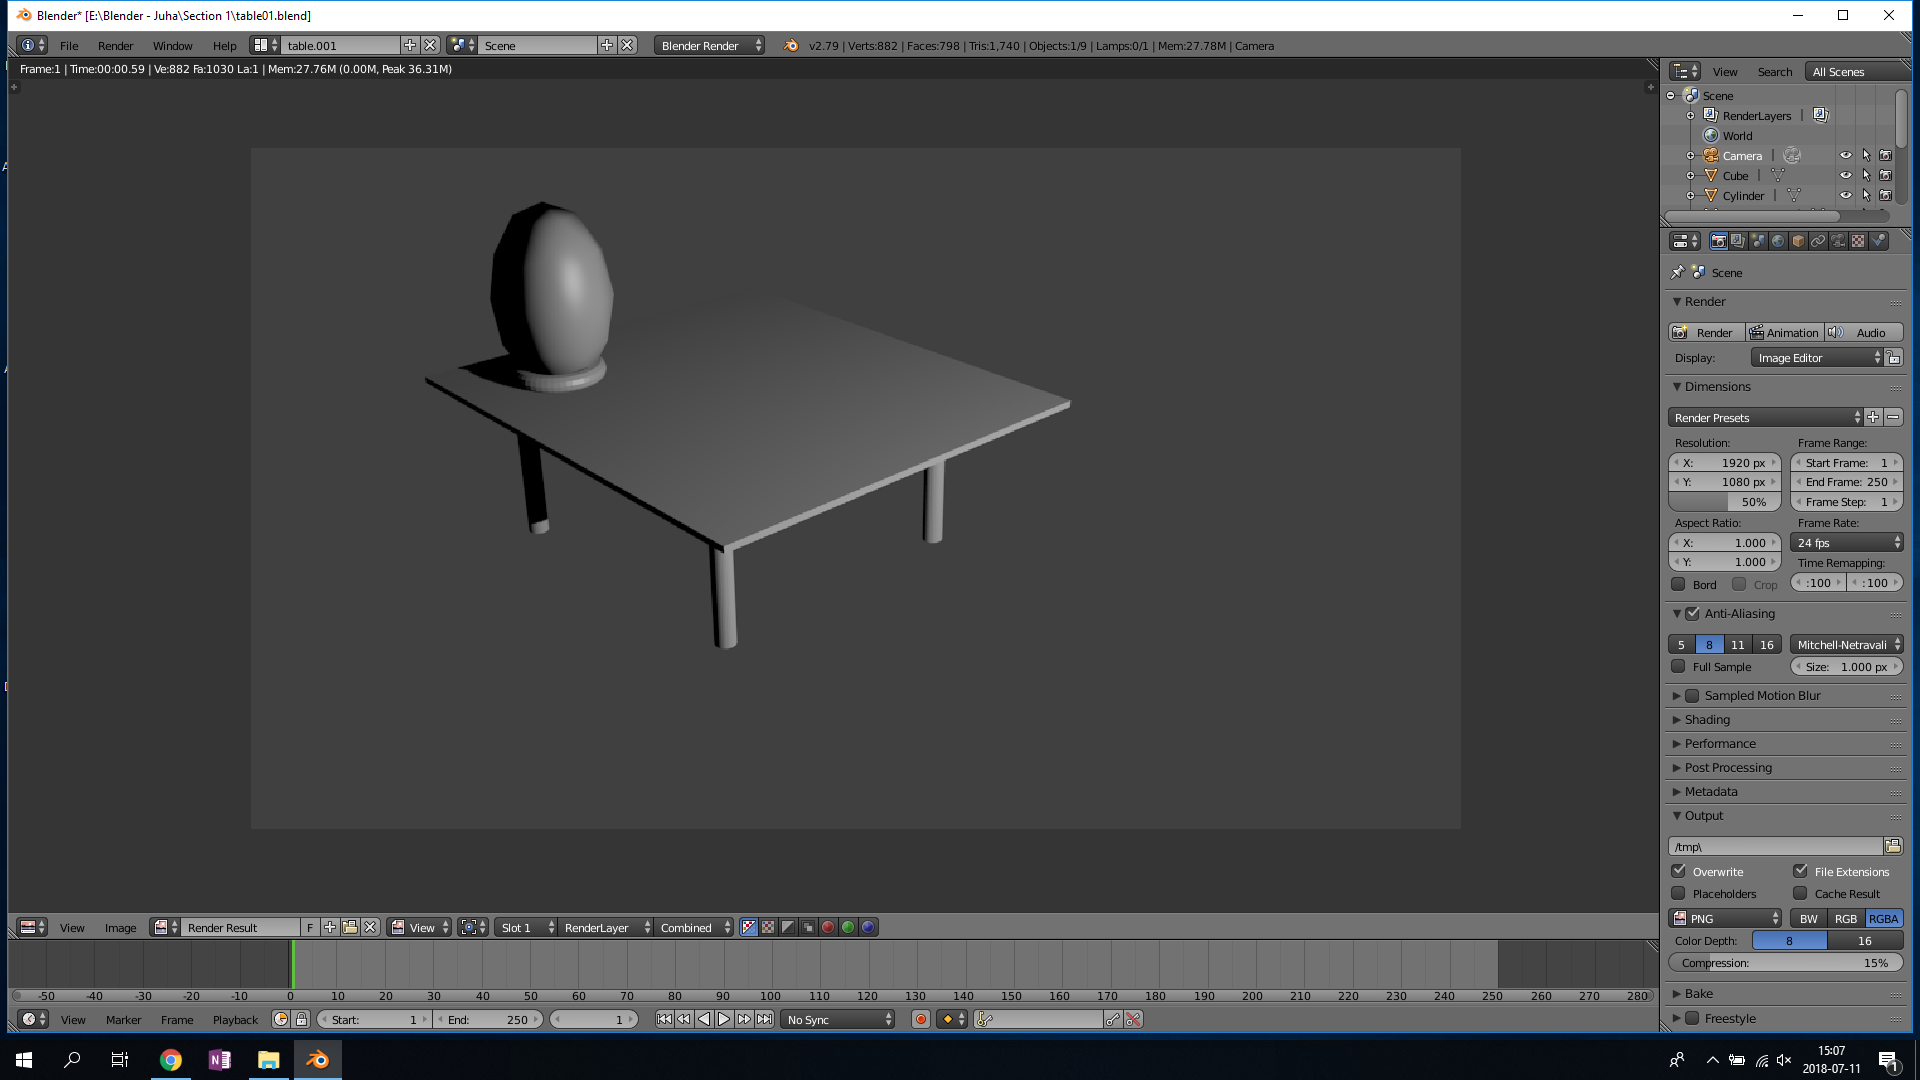This screenshot has height=1080, width=1920.
Task: Toggle Cube visibility eye icon in outliner
Action: point(1846,175)
